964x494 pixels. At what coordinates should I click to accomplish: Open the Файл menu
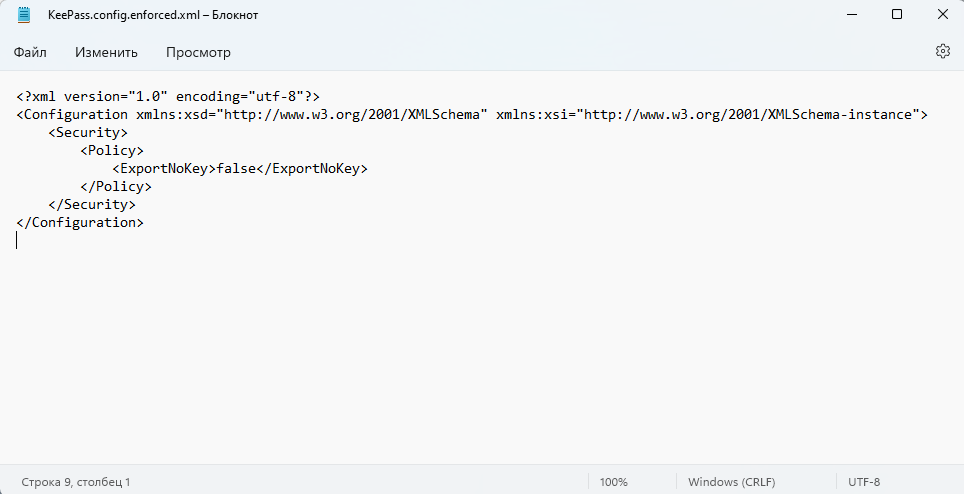pos(31,52)
